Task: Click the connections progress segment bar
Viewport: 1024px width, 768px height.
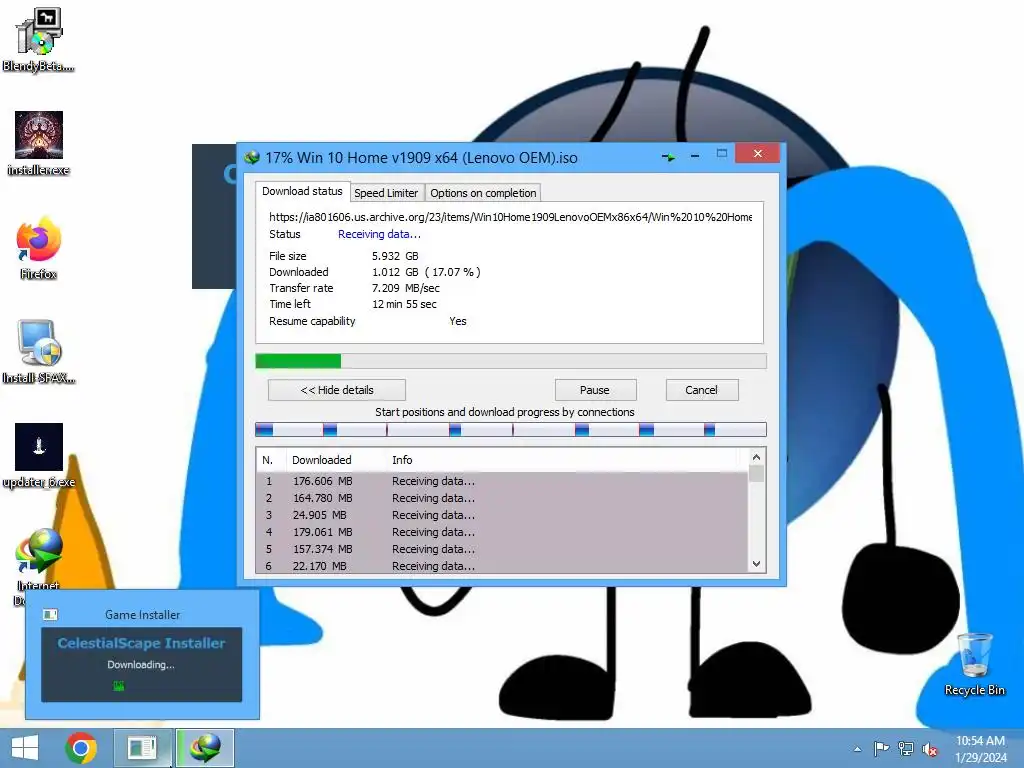Action: [x=511, y=429]
